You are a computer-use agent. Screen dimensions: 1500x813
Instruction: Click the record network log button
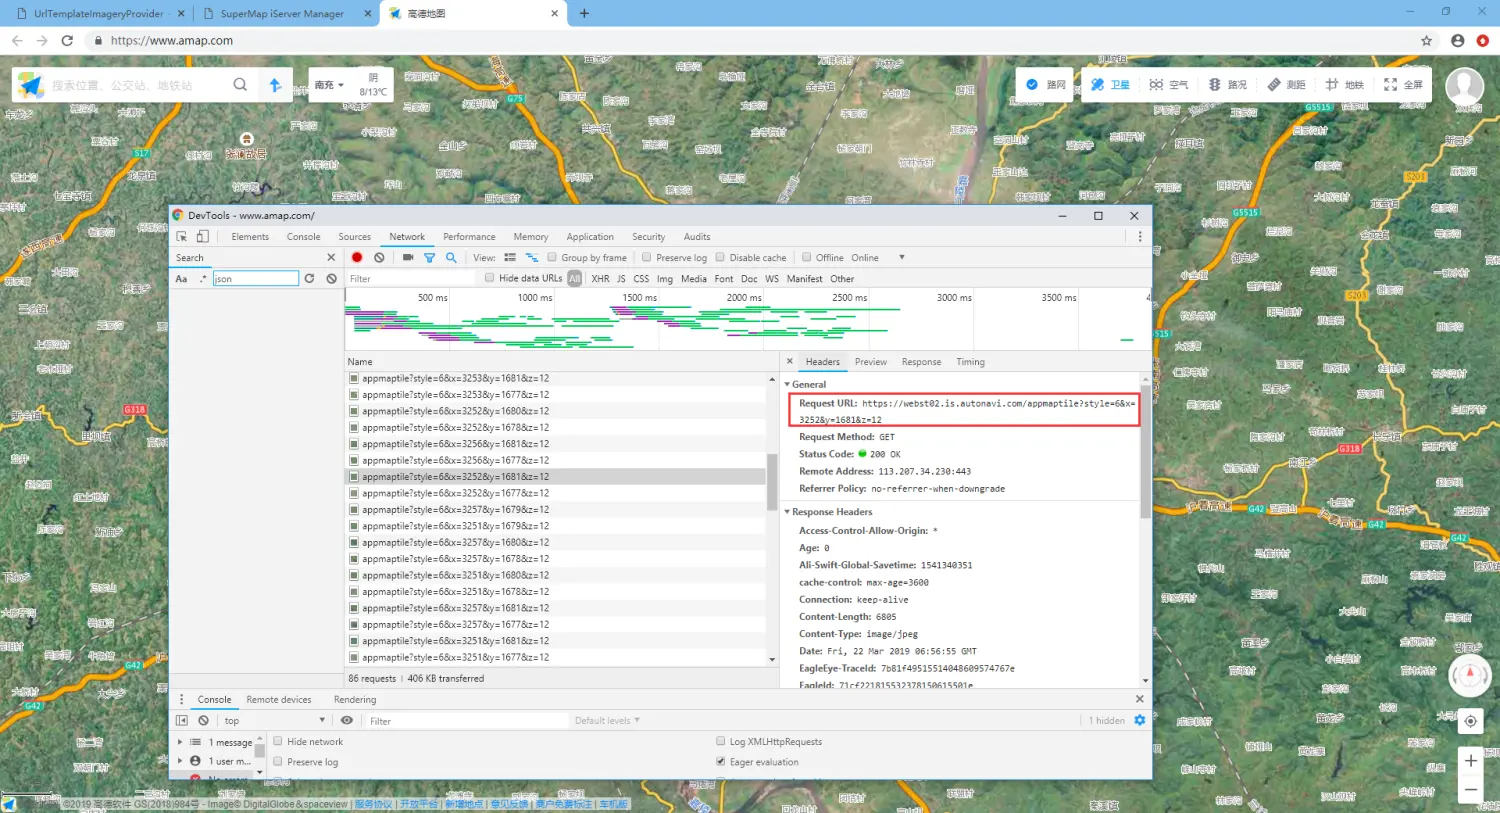(357, 257)
